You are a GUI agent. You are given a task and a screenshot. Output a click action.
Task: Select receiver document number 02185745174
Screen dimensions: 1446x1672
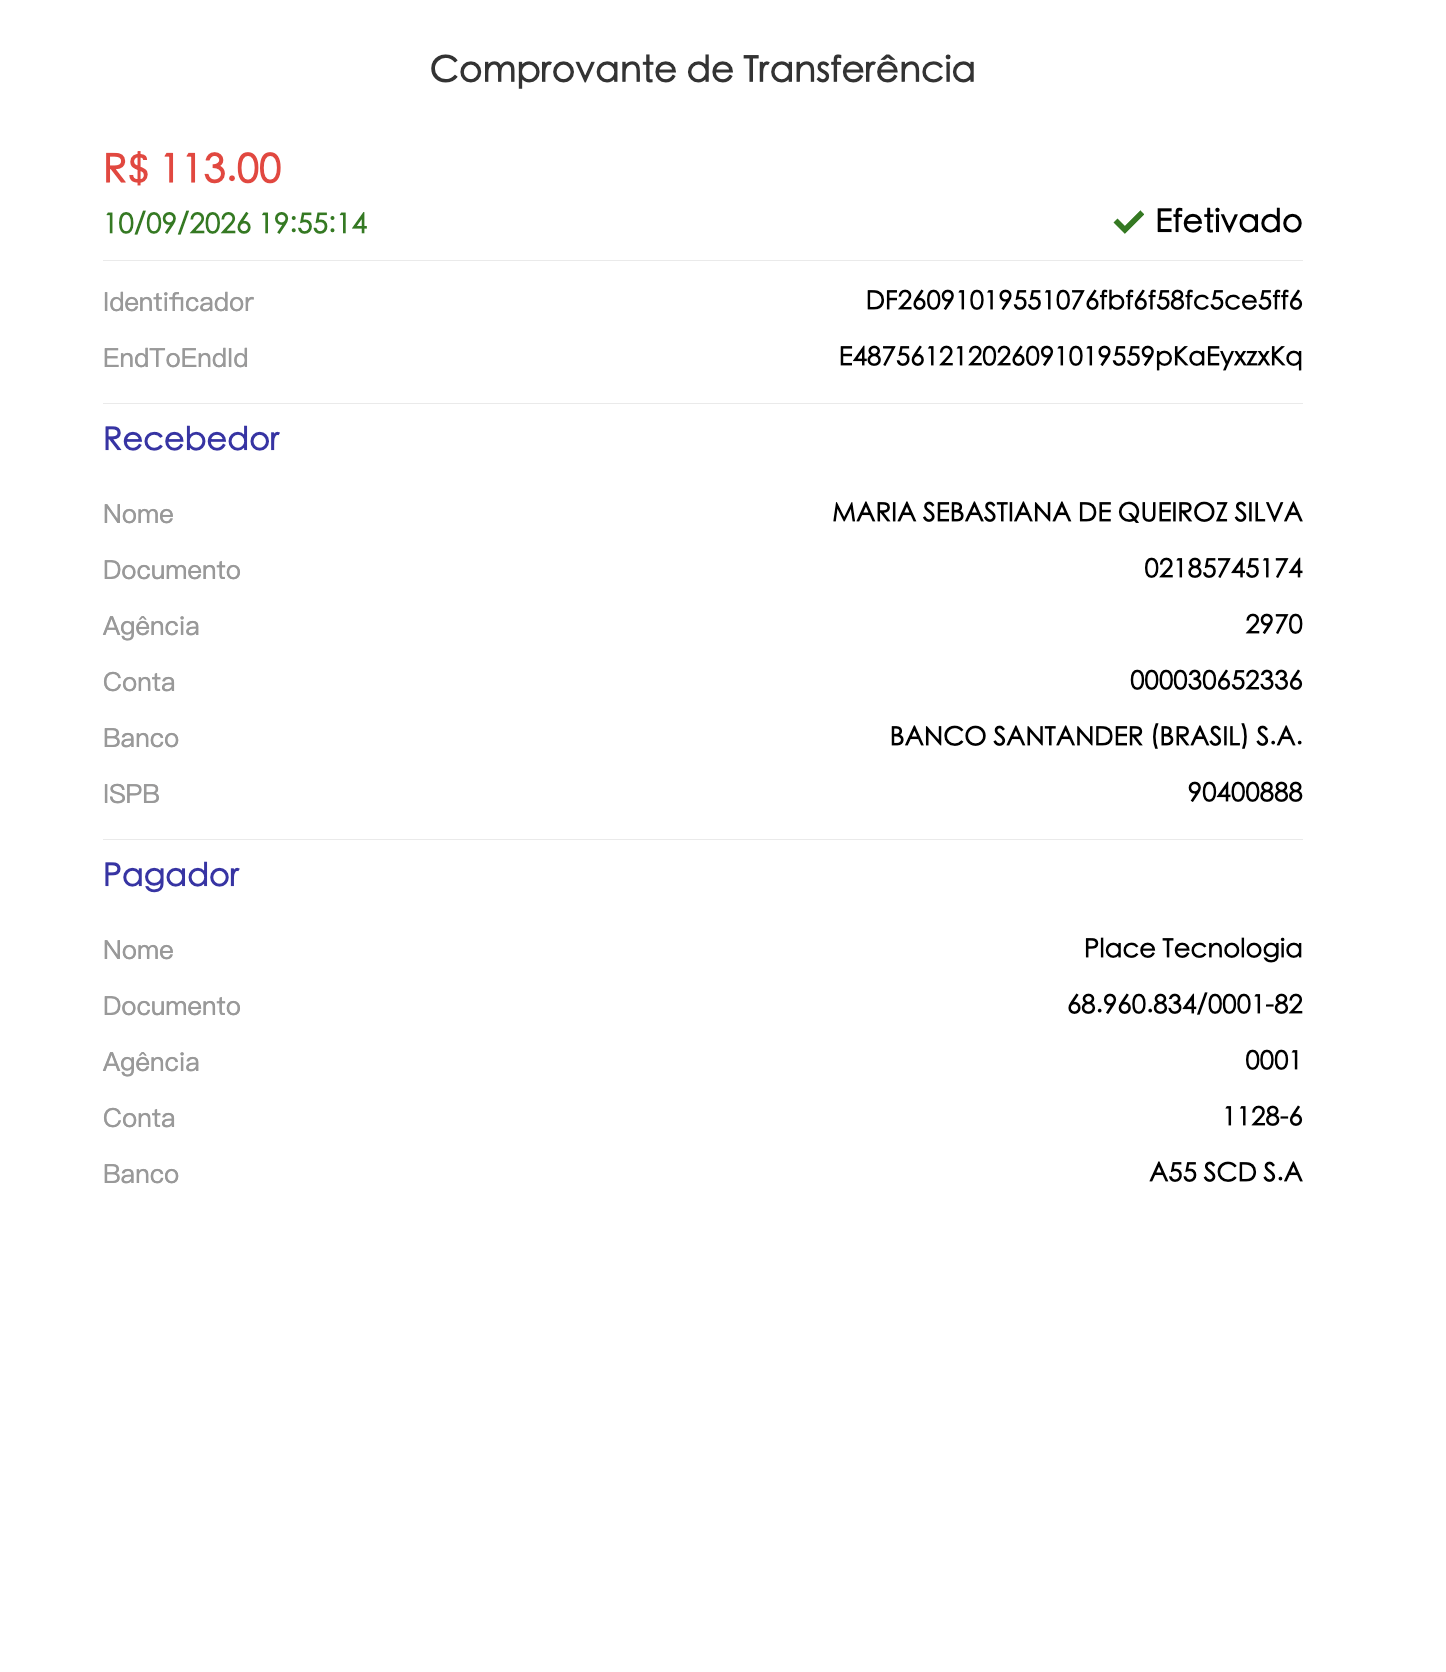tap(1223, 569)
